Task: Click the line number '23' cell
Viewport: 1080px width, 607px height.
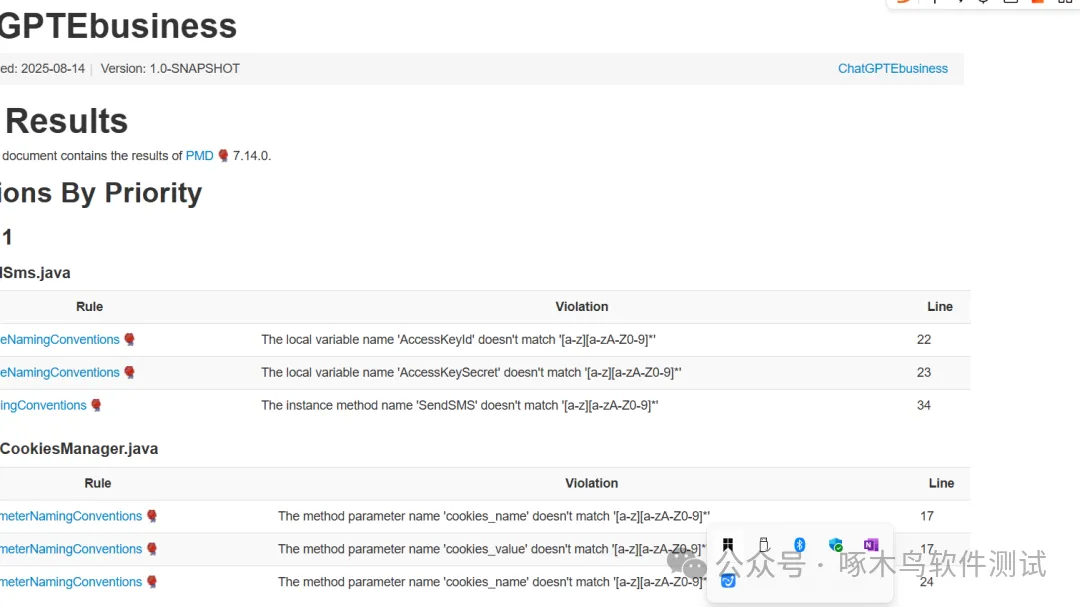Action: pyautogui.click(x=924, y=373)
